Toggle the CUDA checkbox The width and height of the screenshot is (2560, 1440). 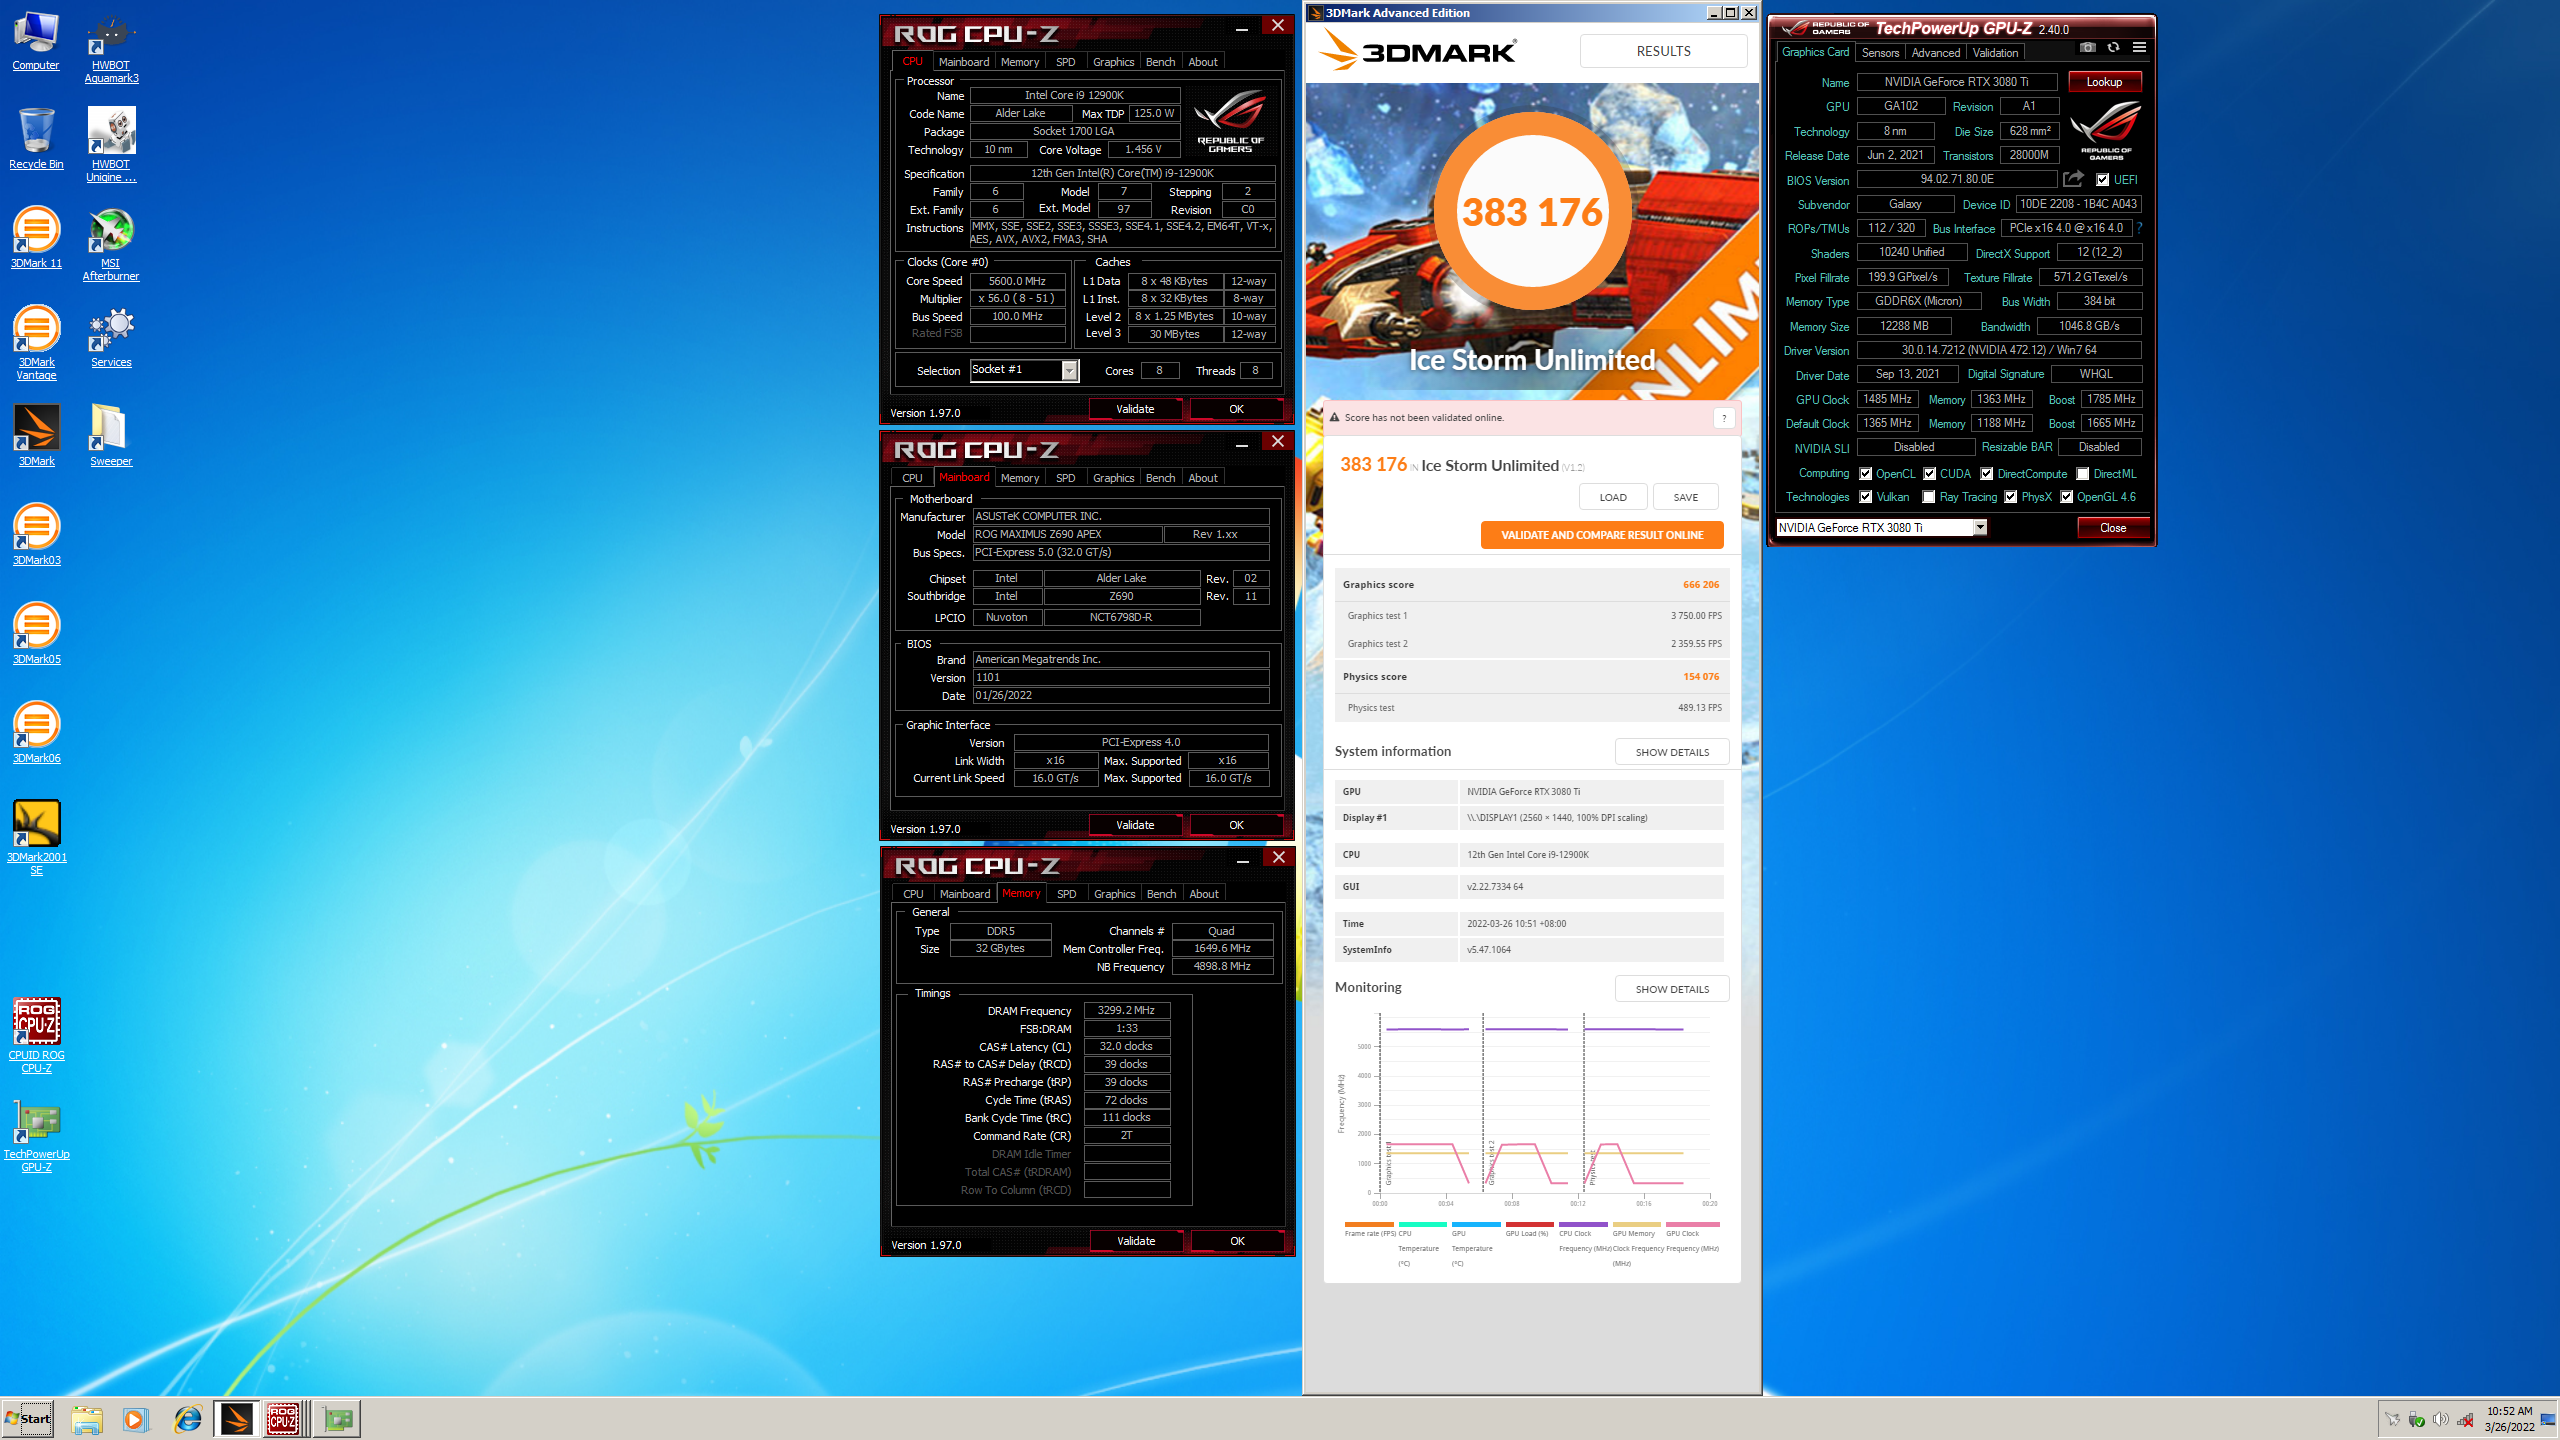tap(1929, 474)
